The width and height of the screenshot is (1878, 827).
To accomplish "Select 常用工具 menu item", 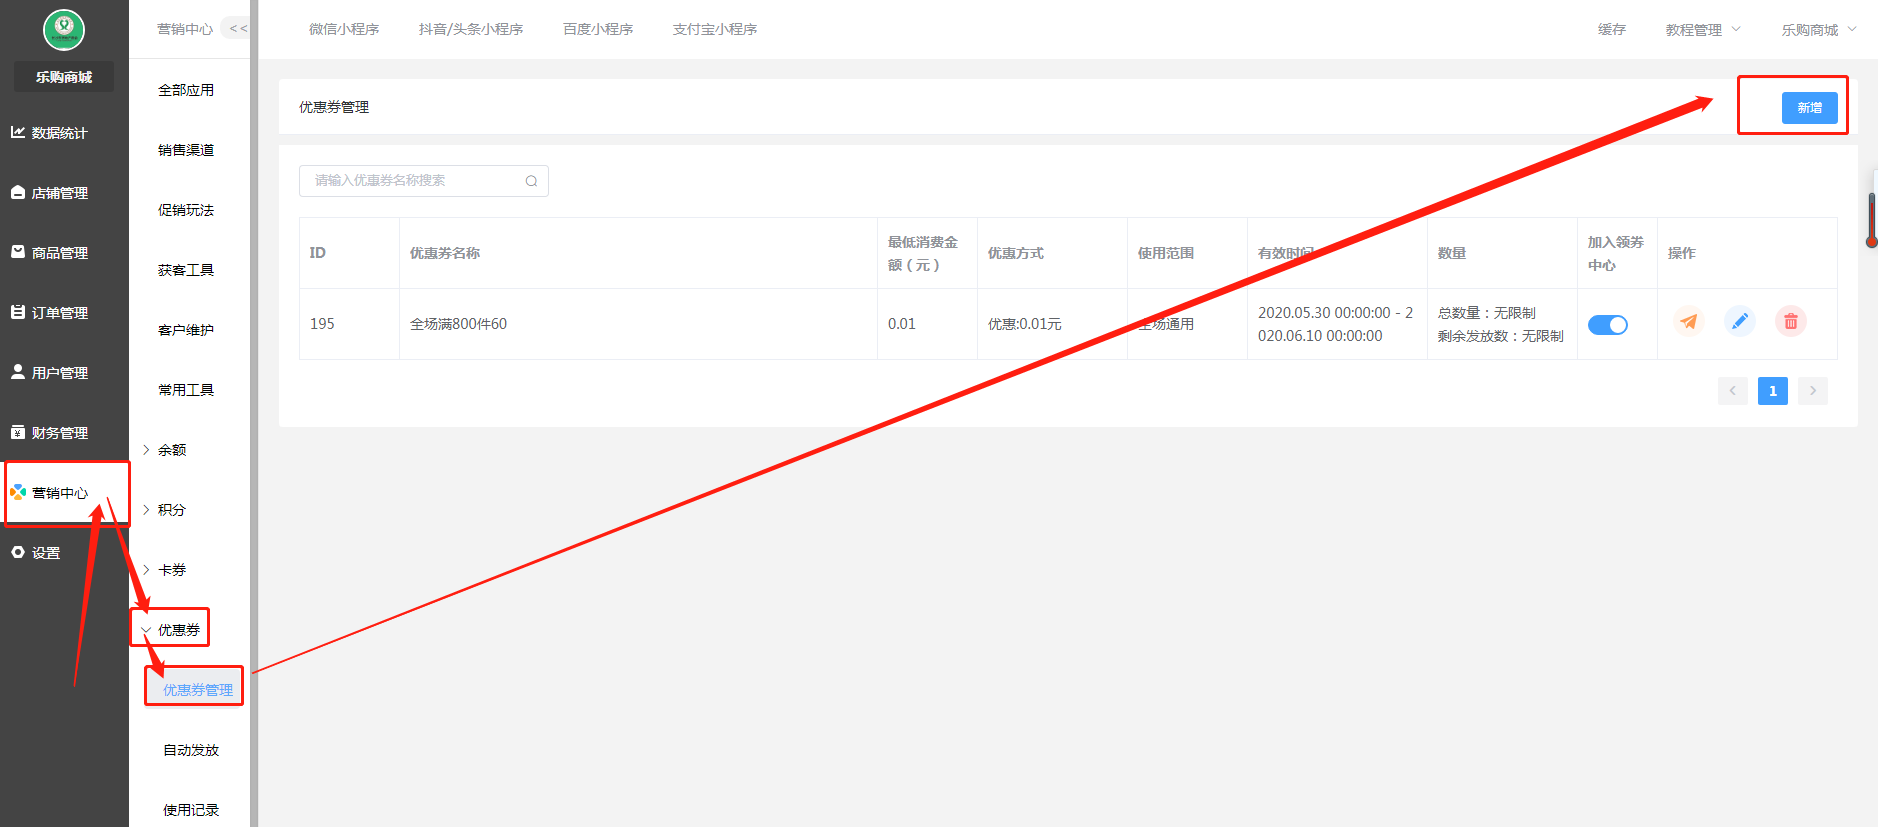I will [x=186, y=390].
